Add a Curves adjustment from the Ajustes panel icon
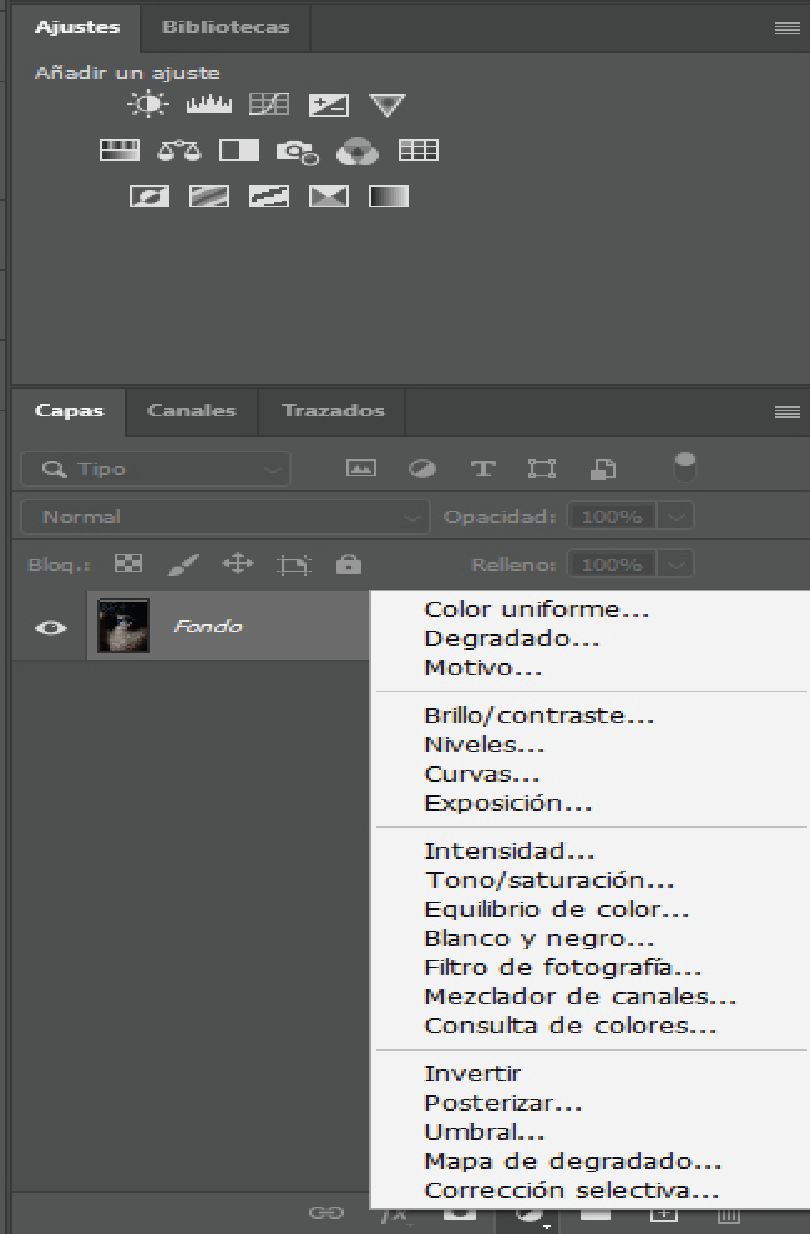 click(269, 104)
